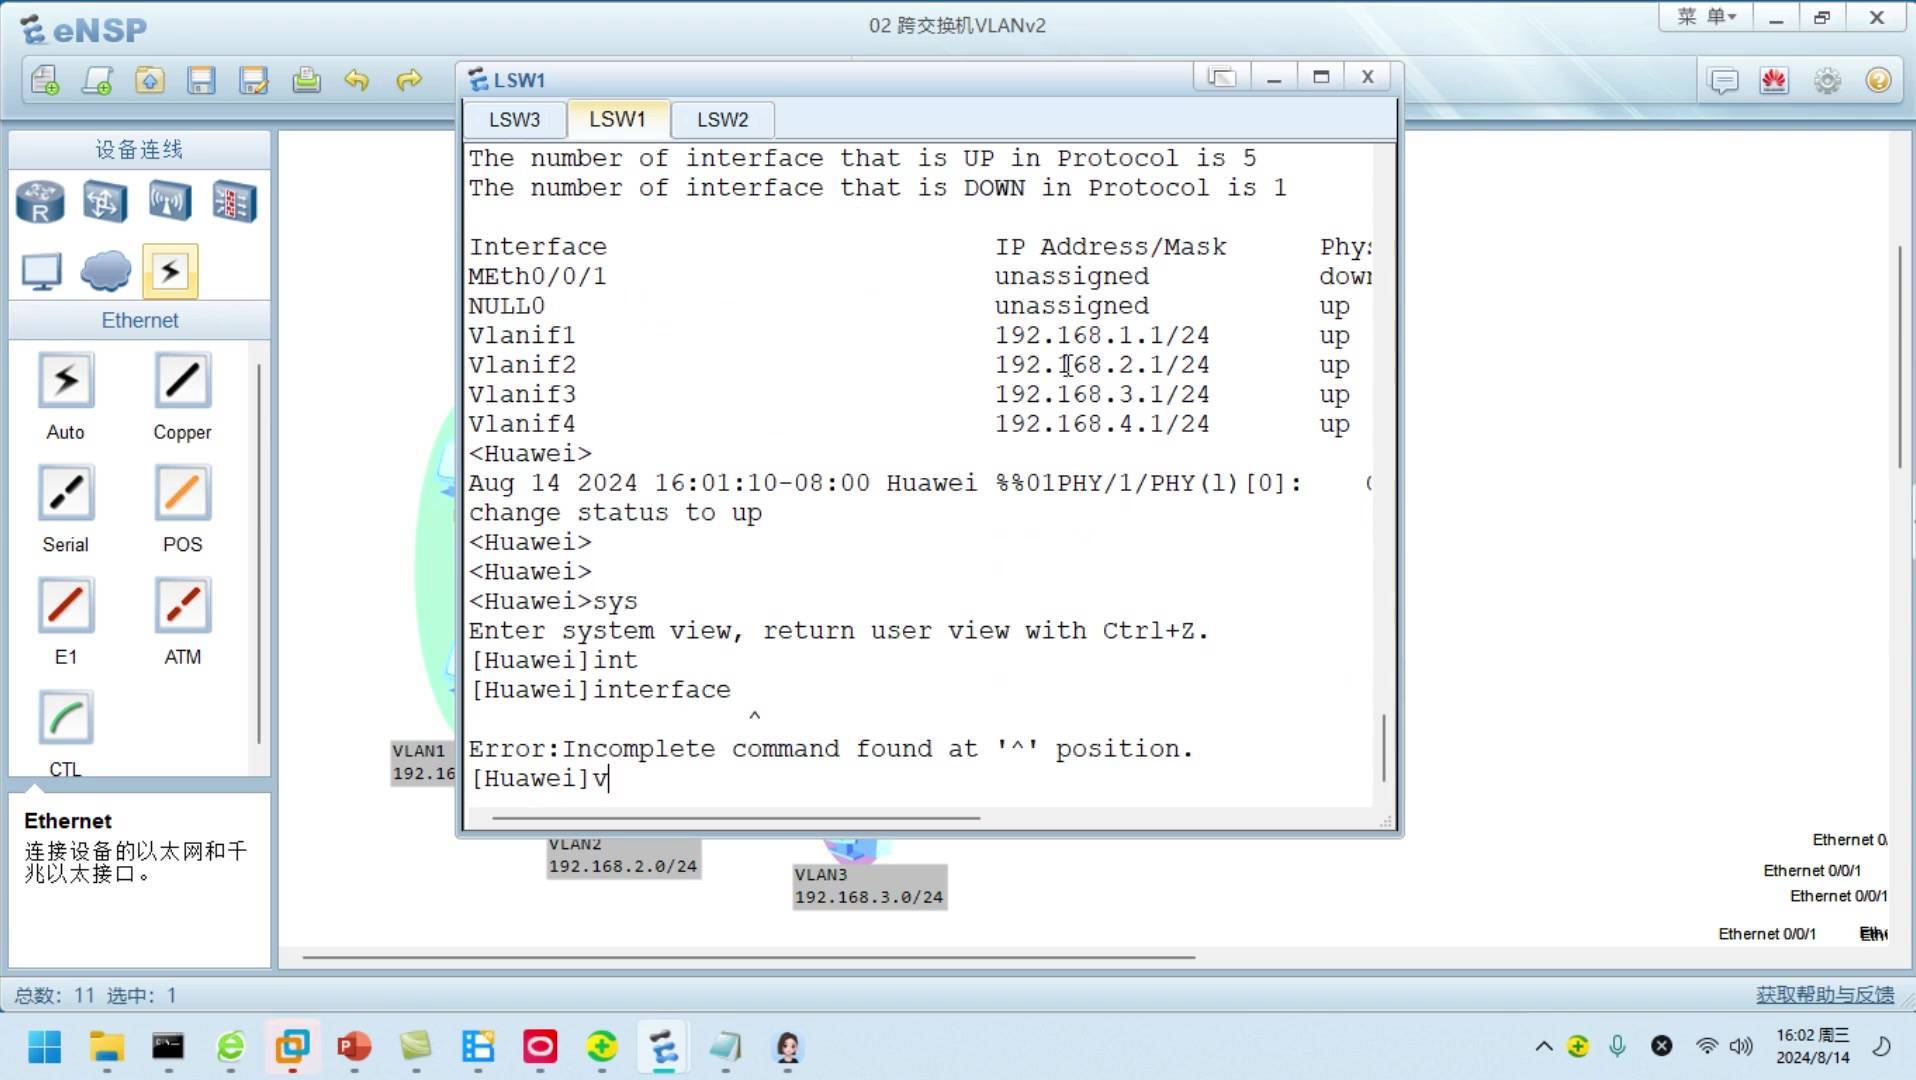Print the current topology

pos(306,80)
